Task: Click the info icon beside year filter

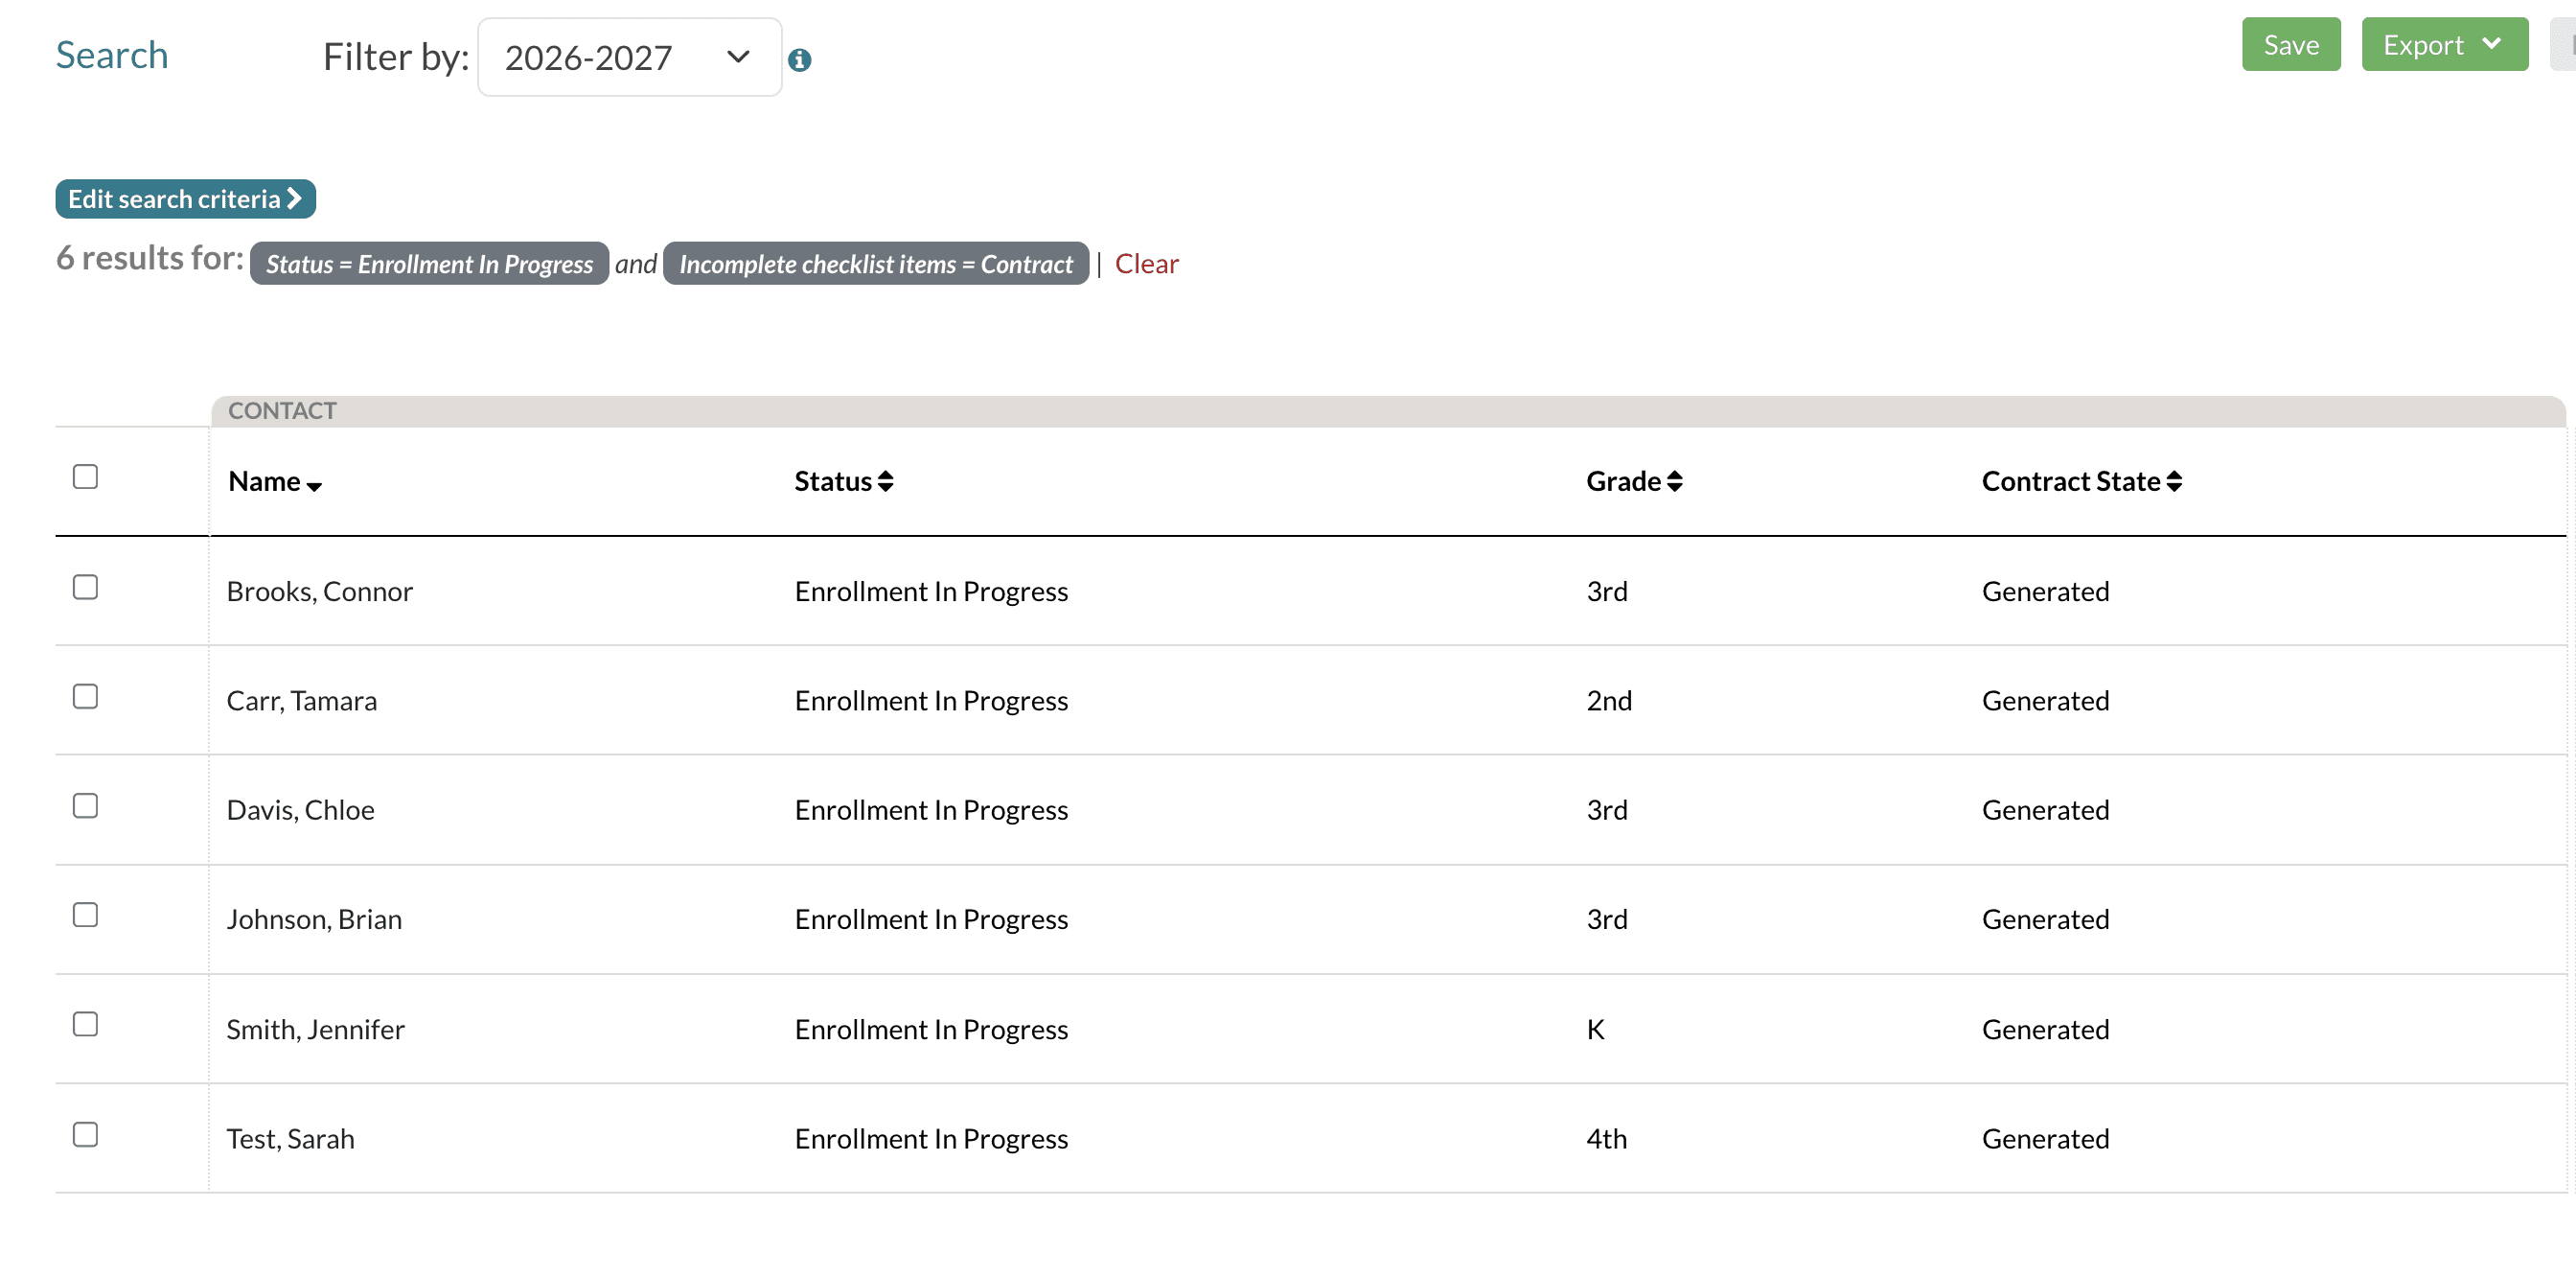Action: (799, 60)
